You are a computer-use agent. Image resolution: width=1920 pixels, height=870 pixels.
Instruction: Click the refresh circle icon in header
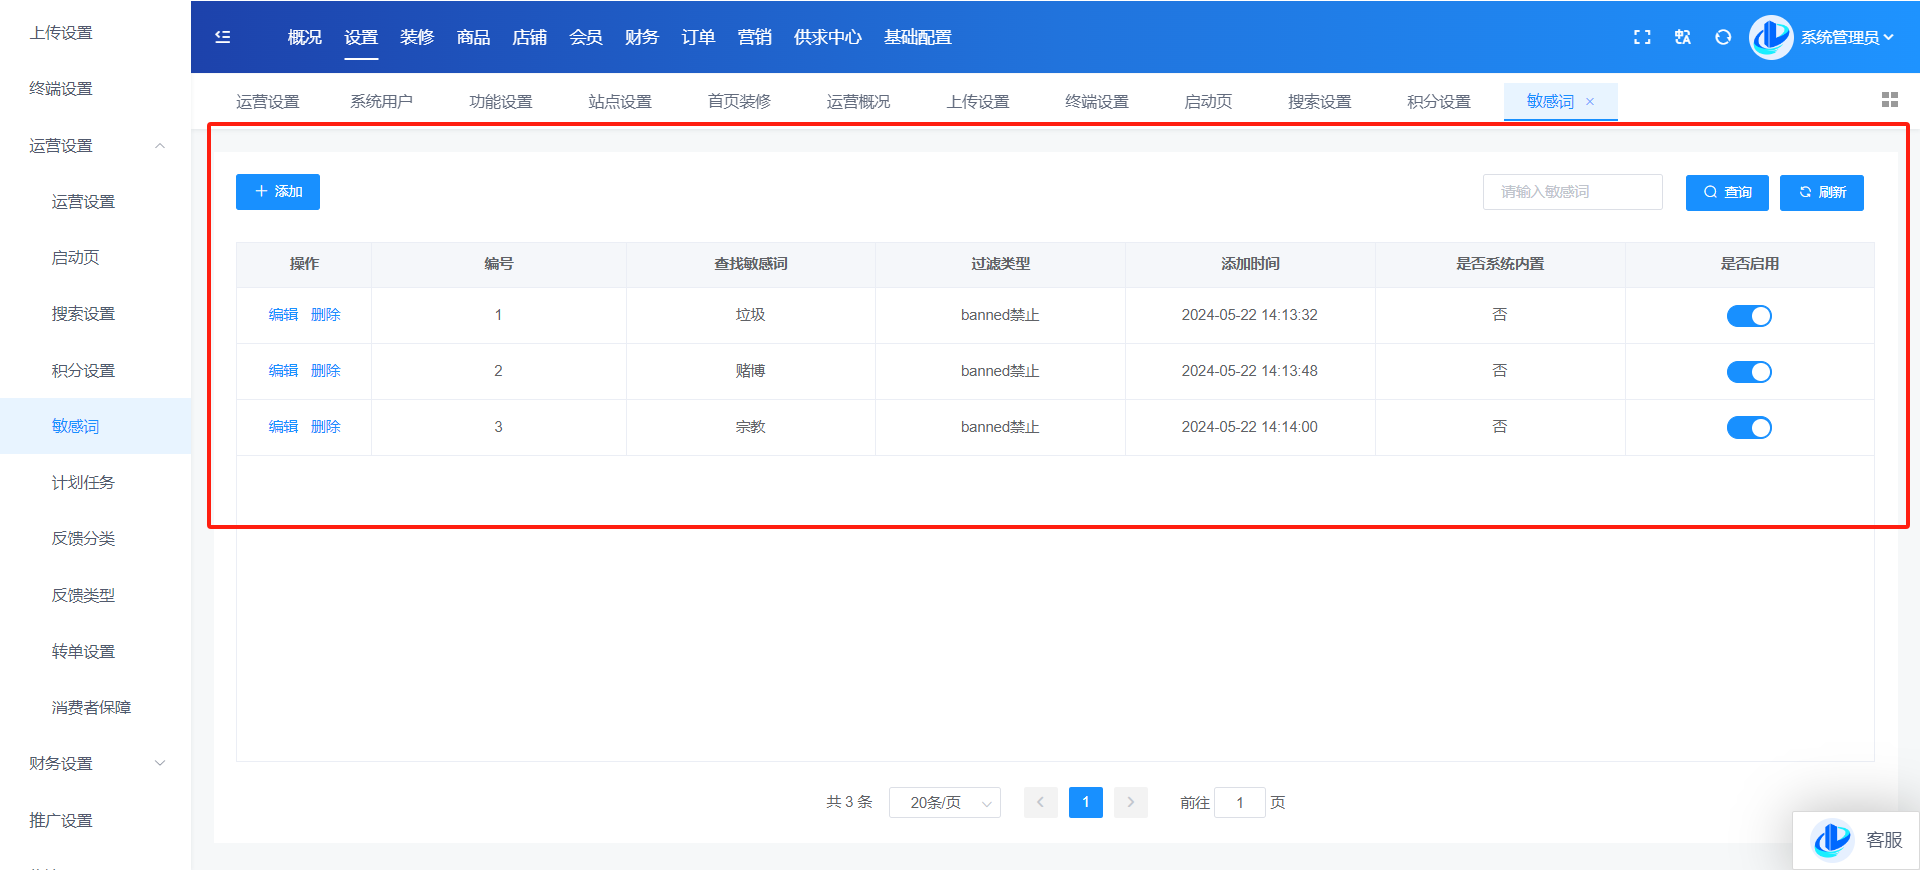[x=1723, y=37]
